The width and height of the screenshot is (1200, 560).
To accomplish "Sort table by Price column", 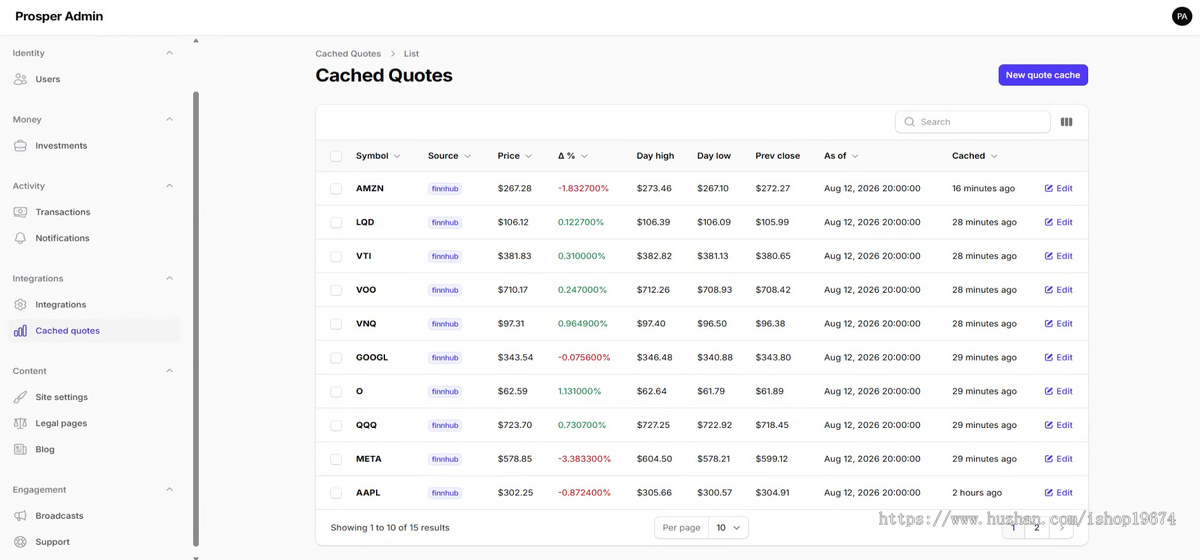I will coord(515,156).
